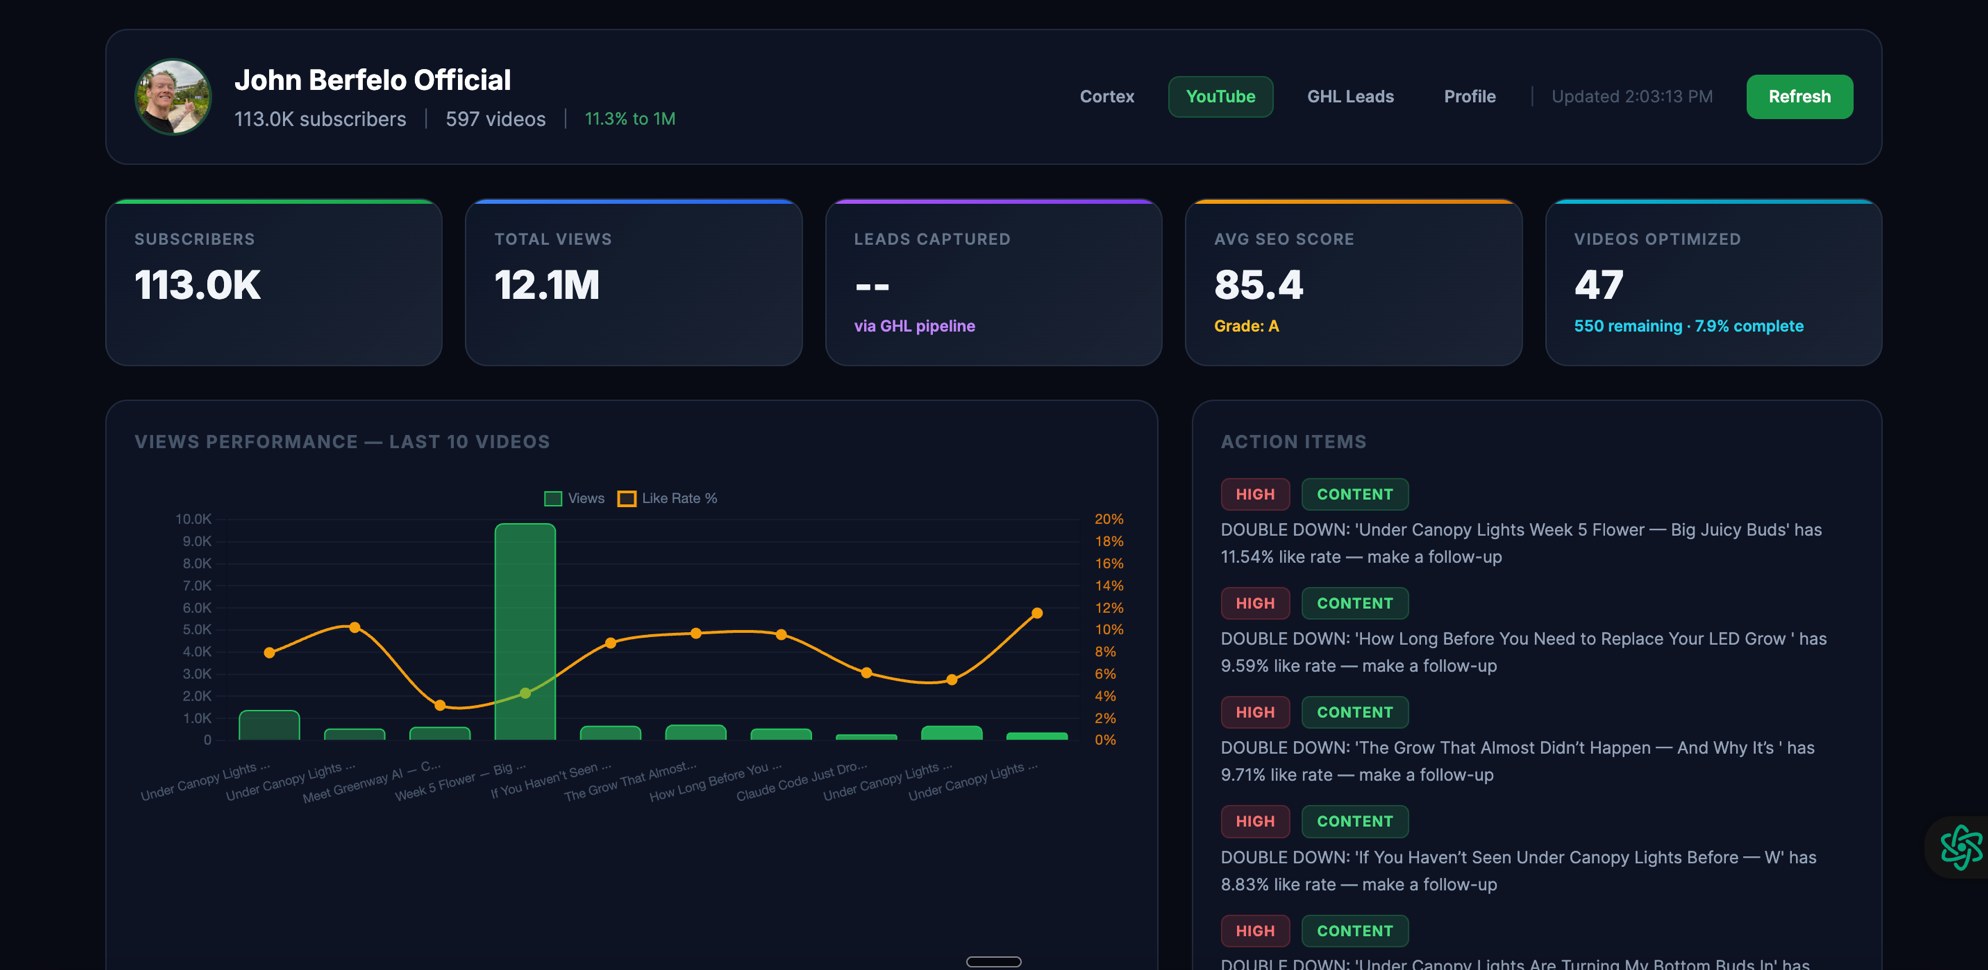Click the '11.3% to 1M' progress text
The height and width of the screenshot is (970, 1988).
[630, 119]
